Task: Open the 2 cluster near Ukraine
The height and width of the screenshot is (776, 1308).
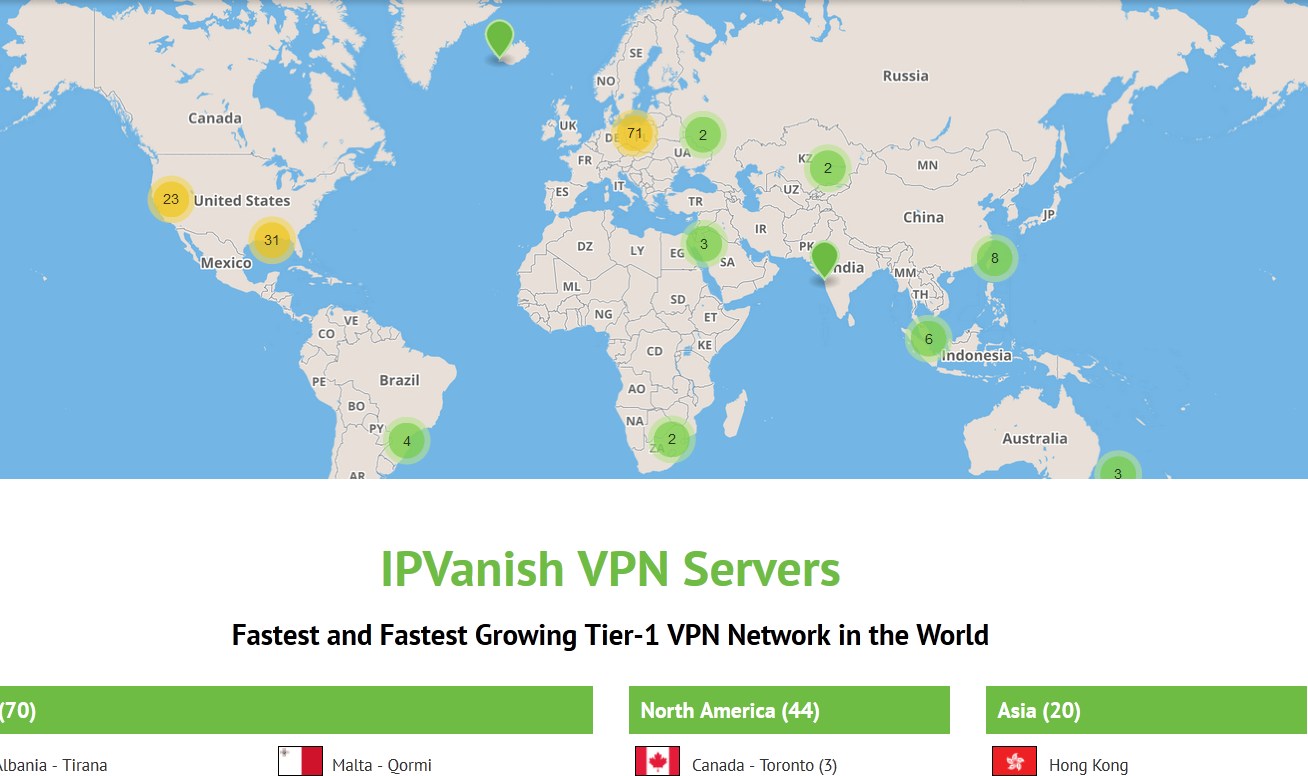Action: [703, 134]
